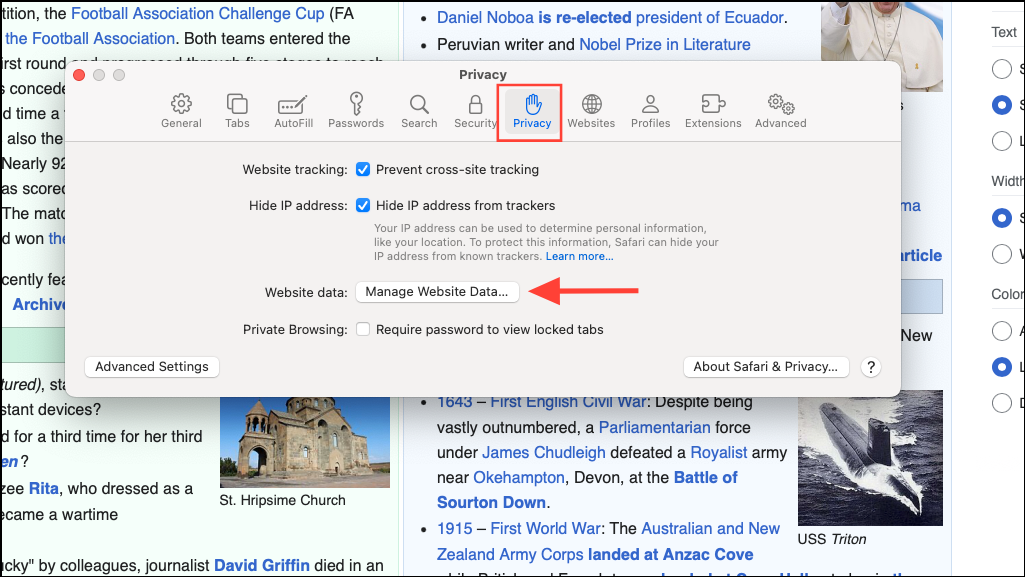Select first radio button under Text
Screen dimensions: 1025x577
click(x=1001, y=69)
